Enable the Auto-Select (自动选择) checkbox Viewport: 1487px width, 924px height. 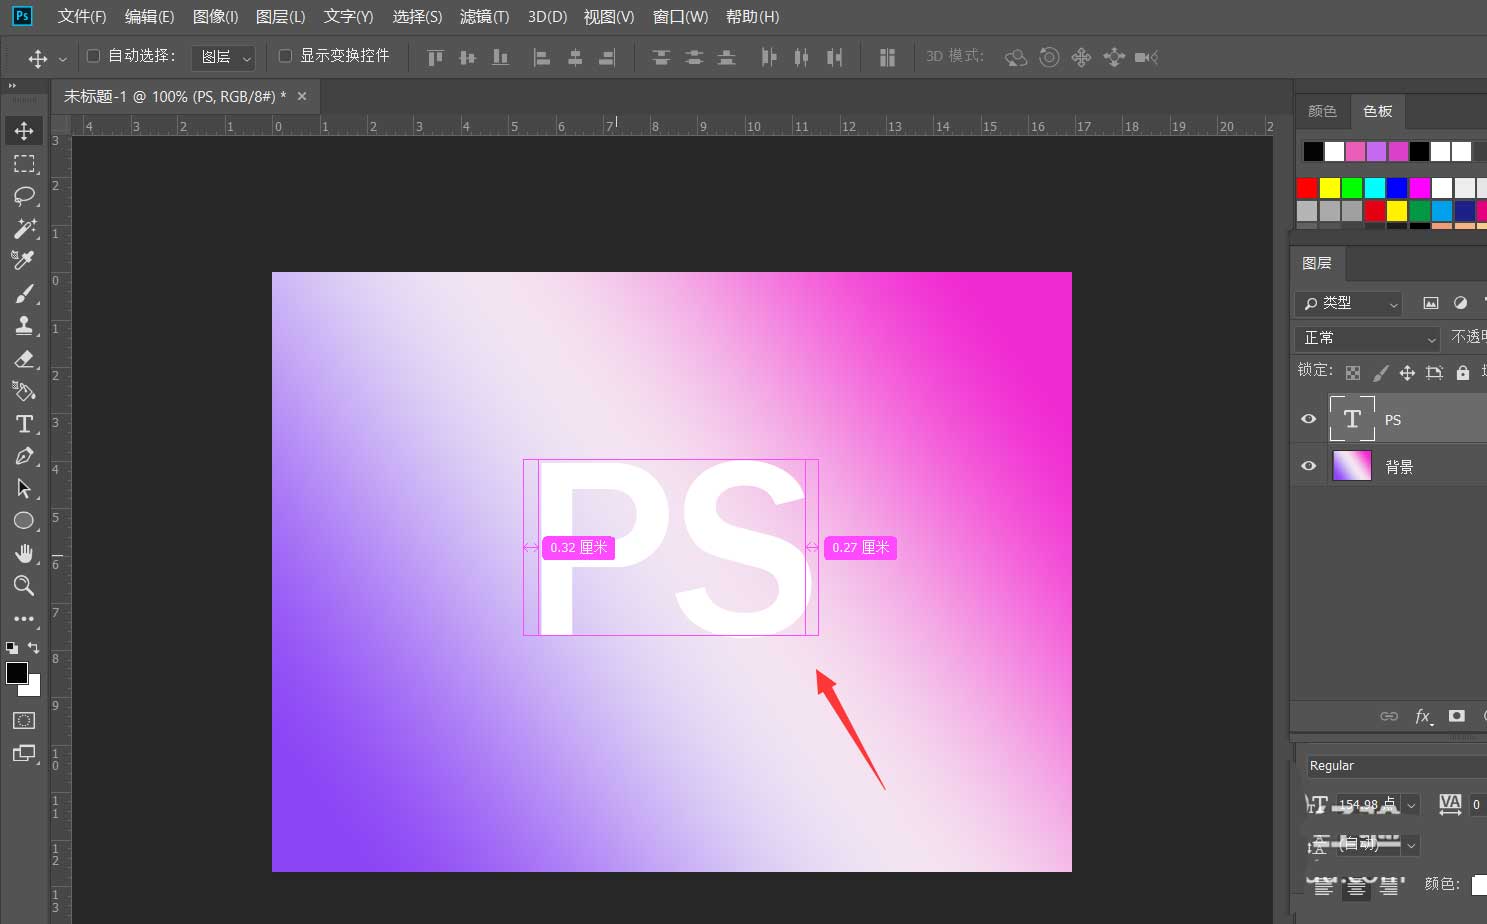93,56
